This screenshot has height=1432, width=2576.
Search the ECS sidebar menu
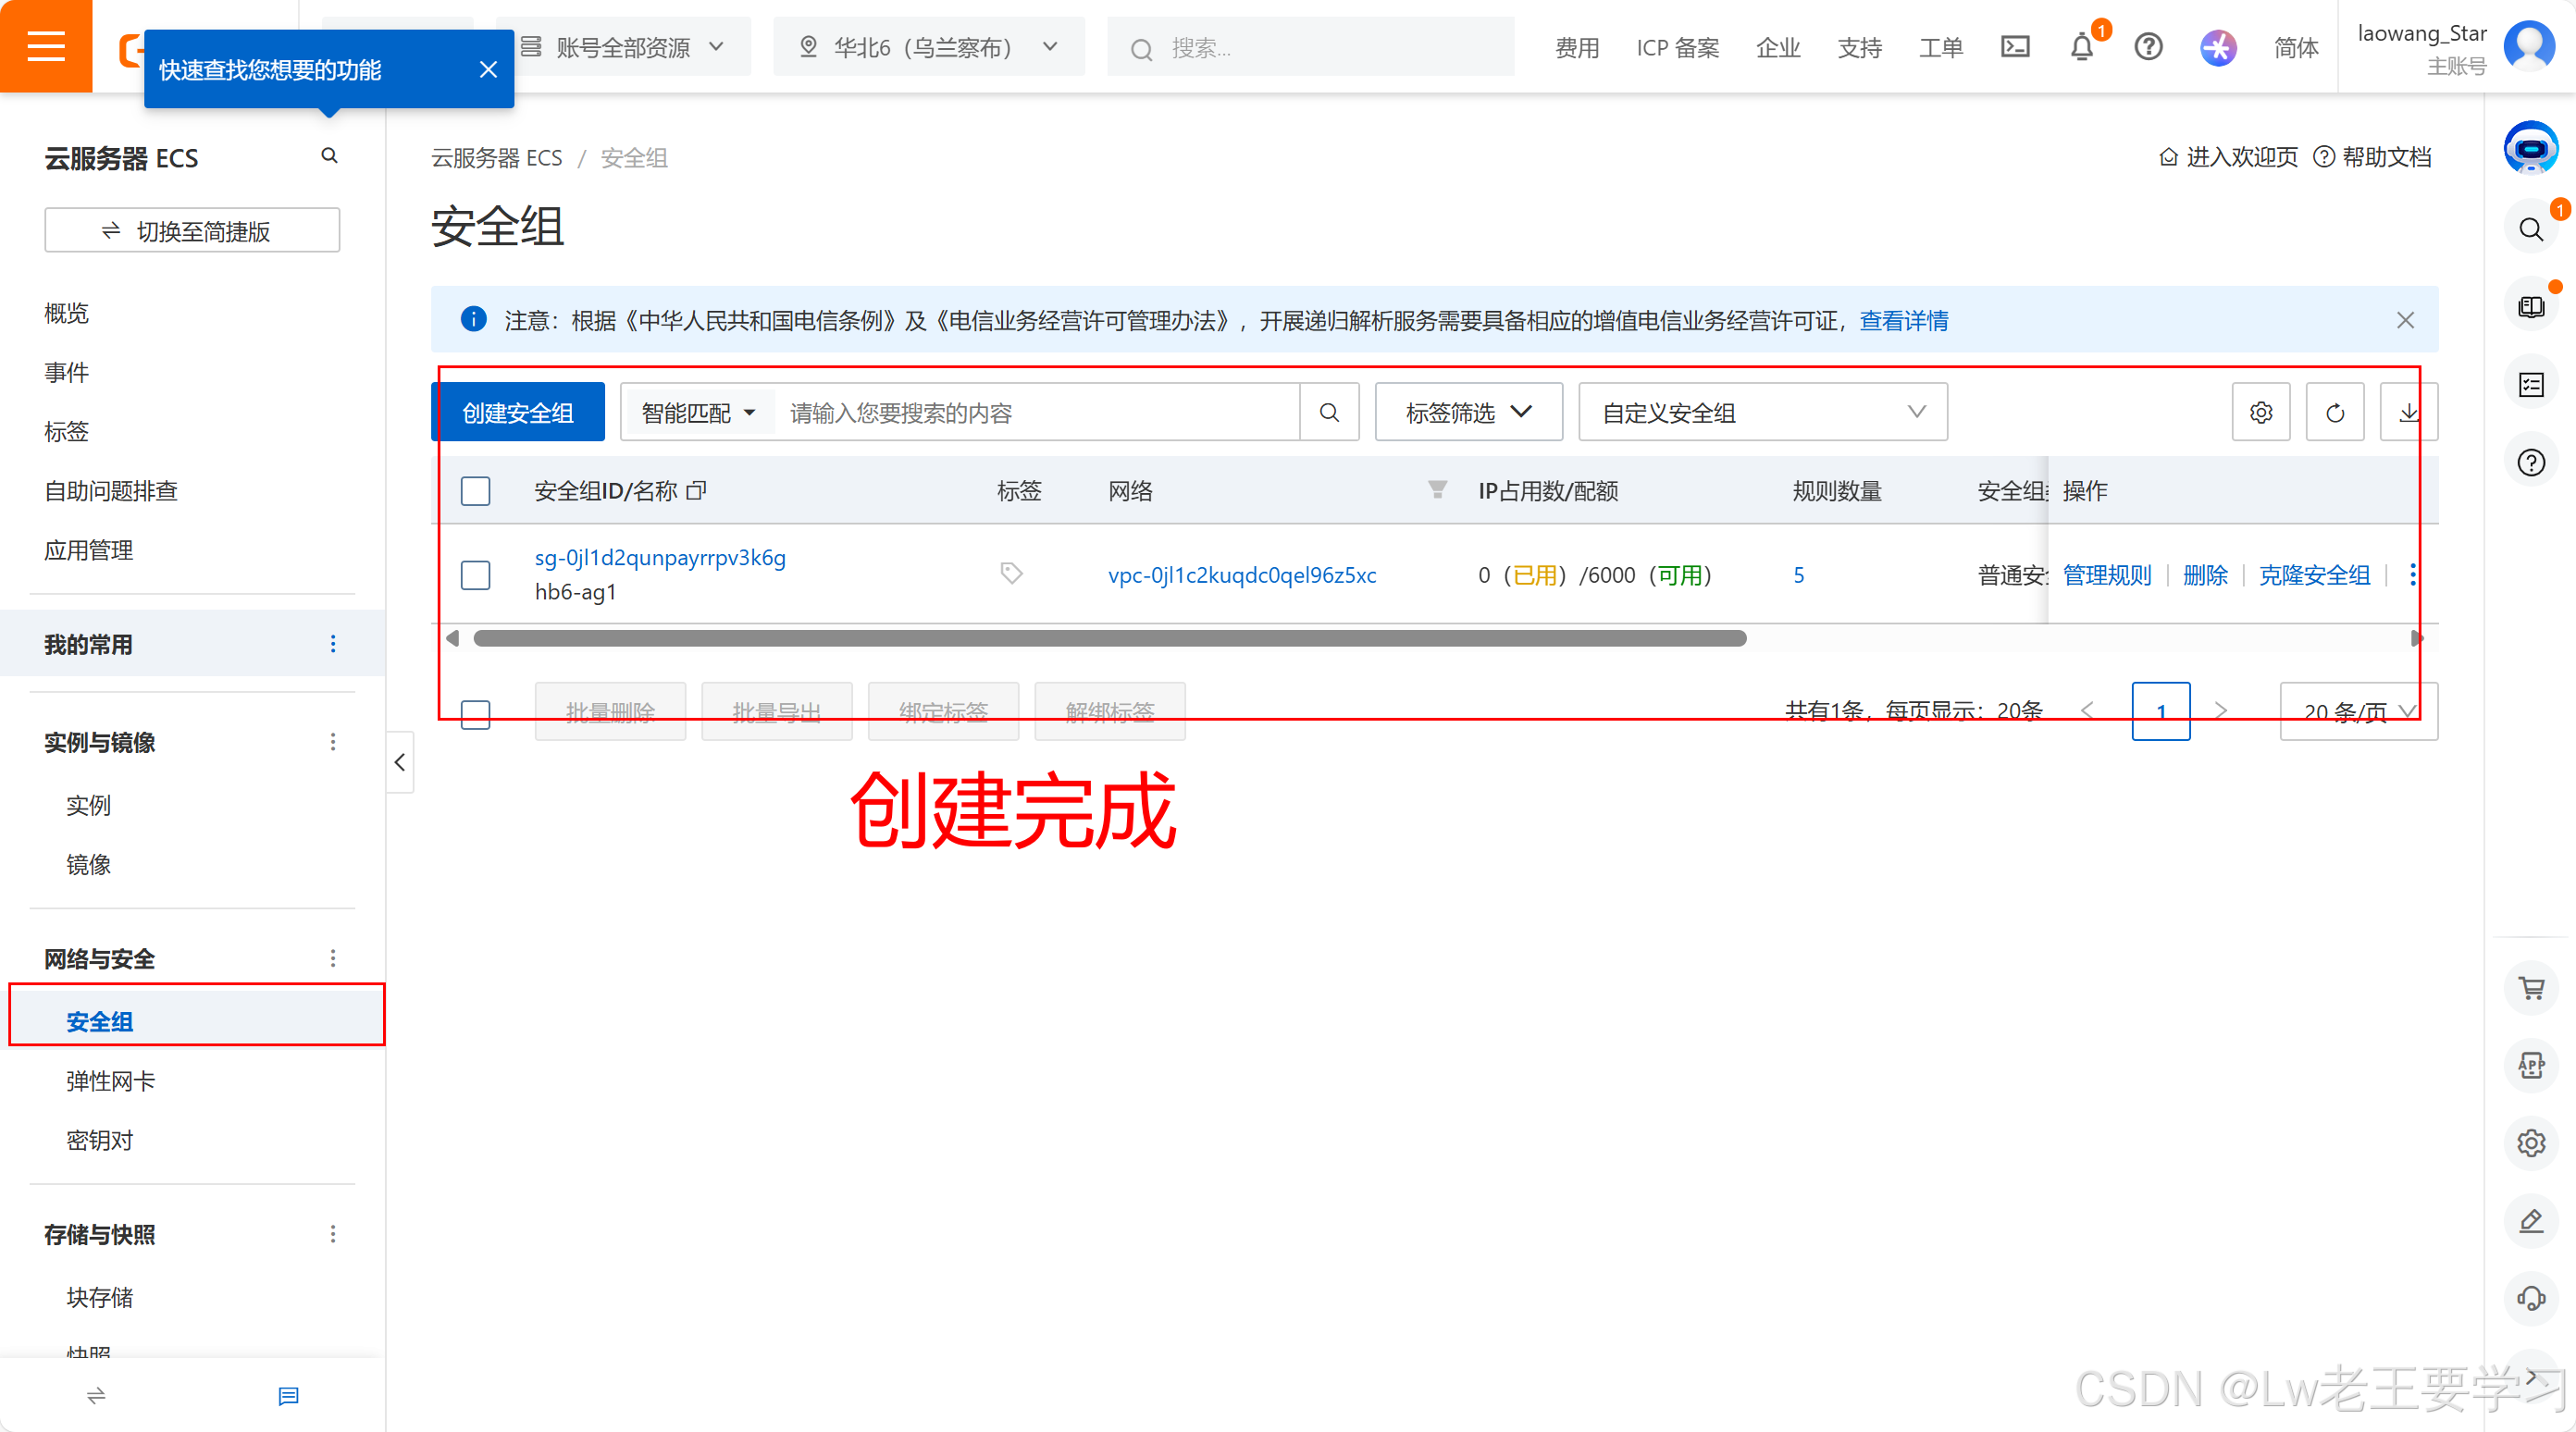click(x=329, y=156)
